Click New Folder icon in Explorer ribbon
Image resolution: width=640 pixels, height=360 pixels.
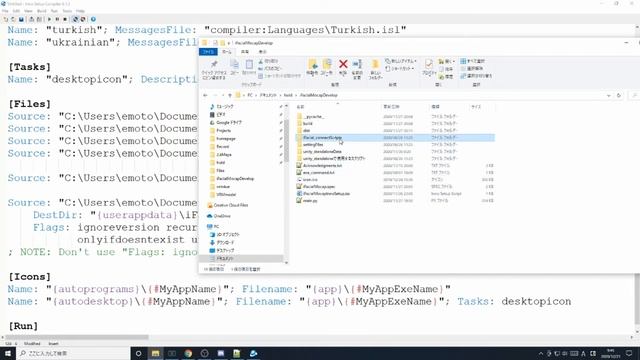pyautogui.click(x=375, y=64)
